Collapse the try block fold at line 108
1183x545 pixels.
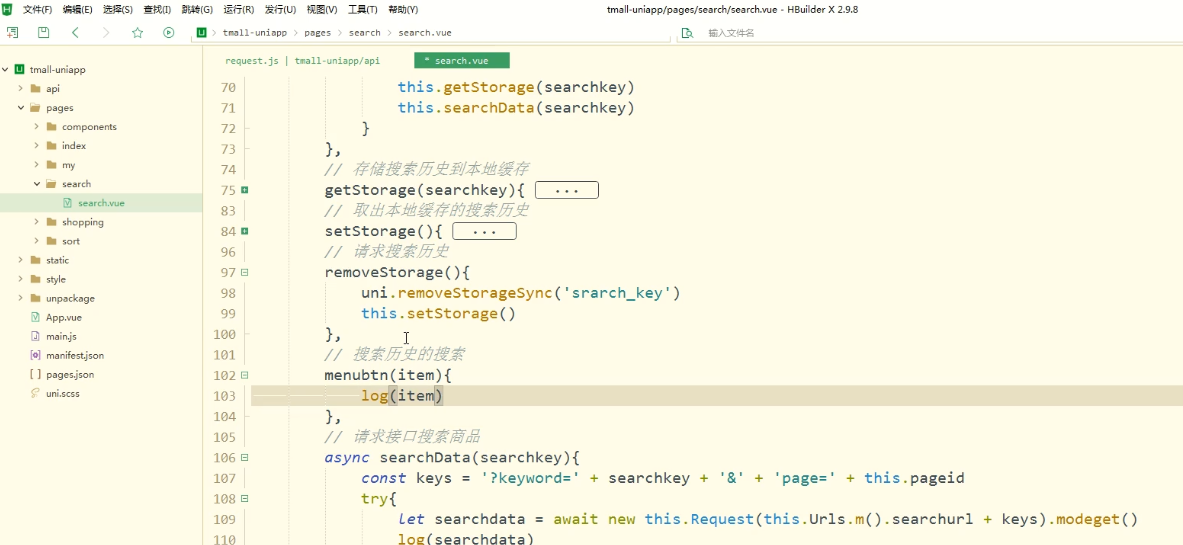pyautogui.click(x=244, y=499)
